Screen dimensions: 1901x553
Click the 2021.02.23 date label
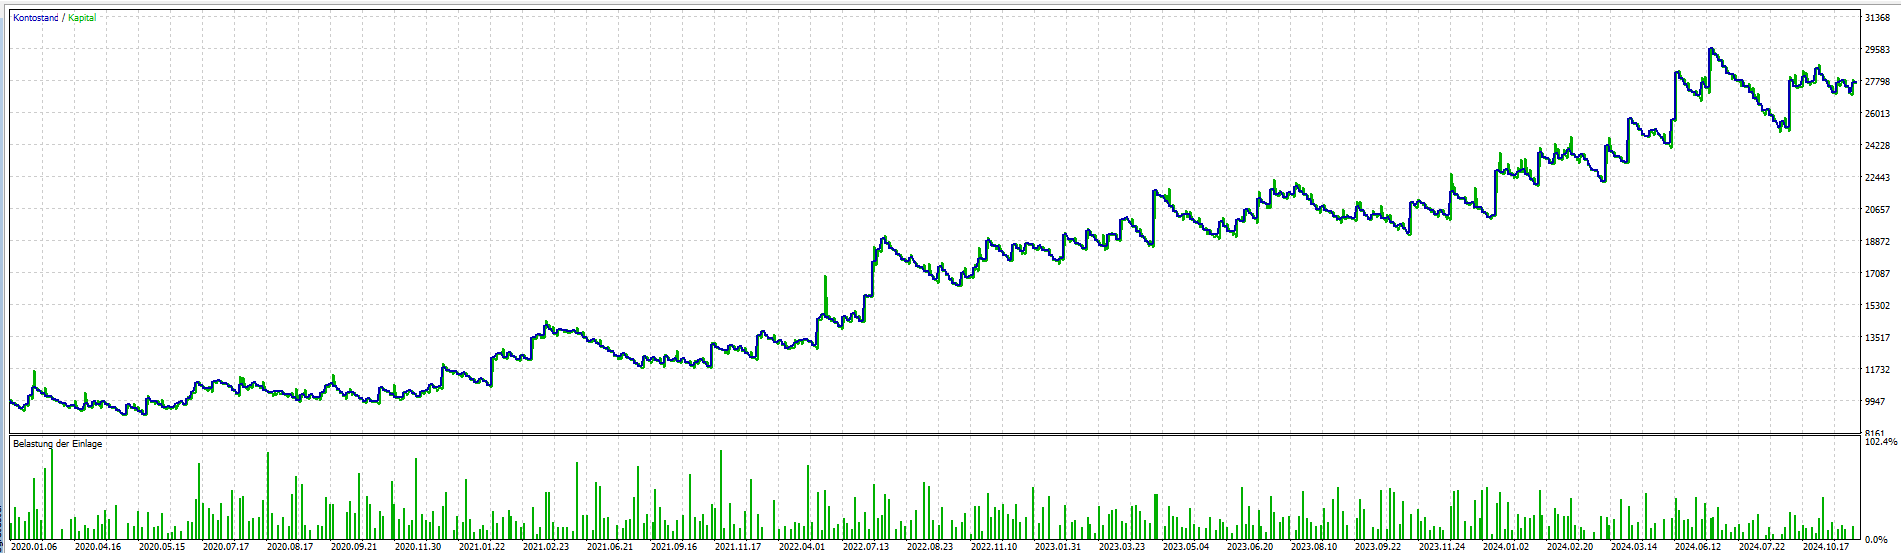point(546,547)
